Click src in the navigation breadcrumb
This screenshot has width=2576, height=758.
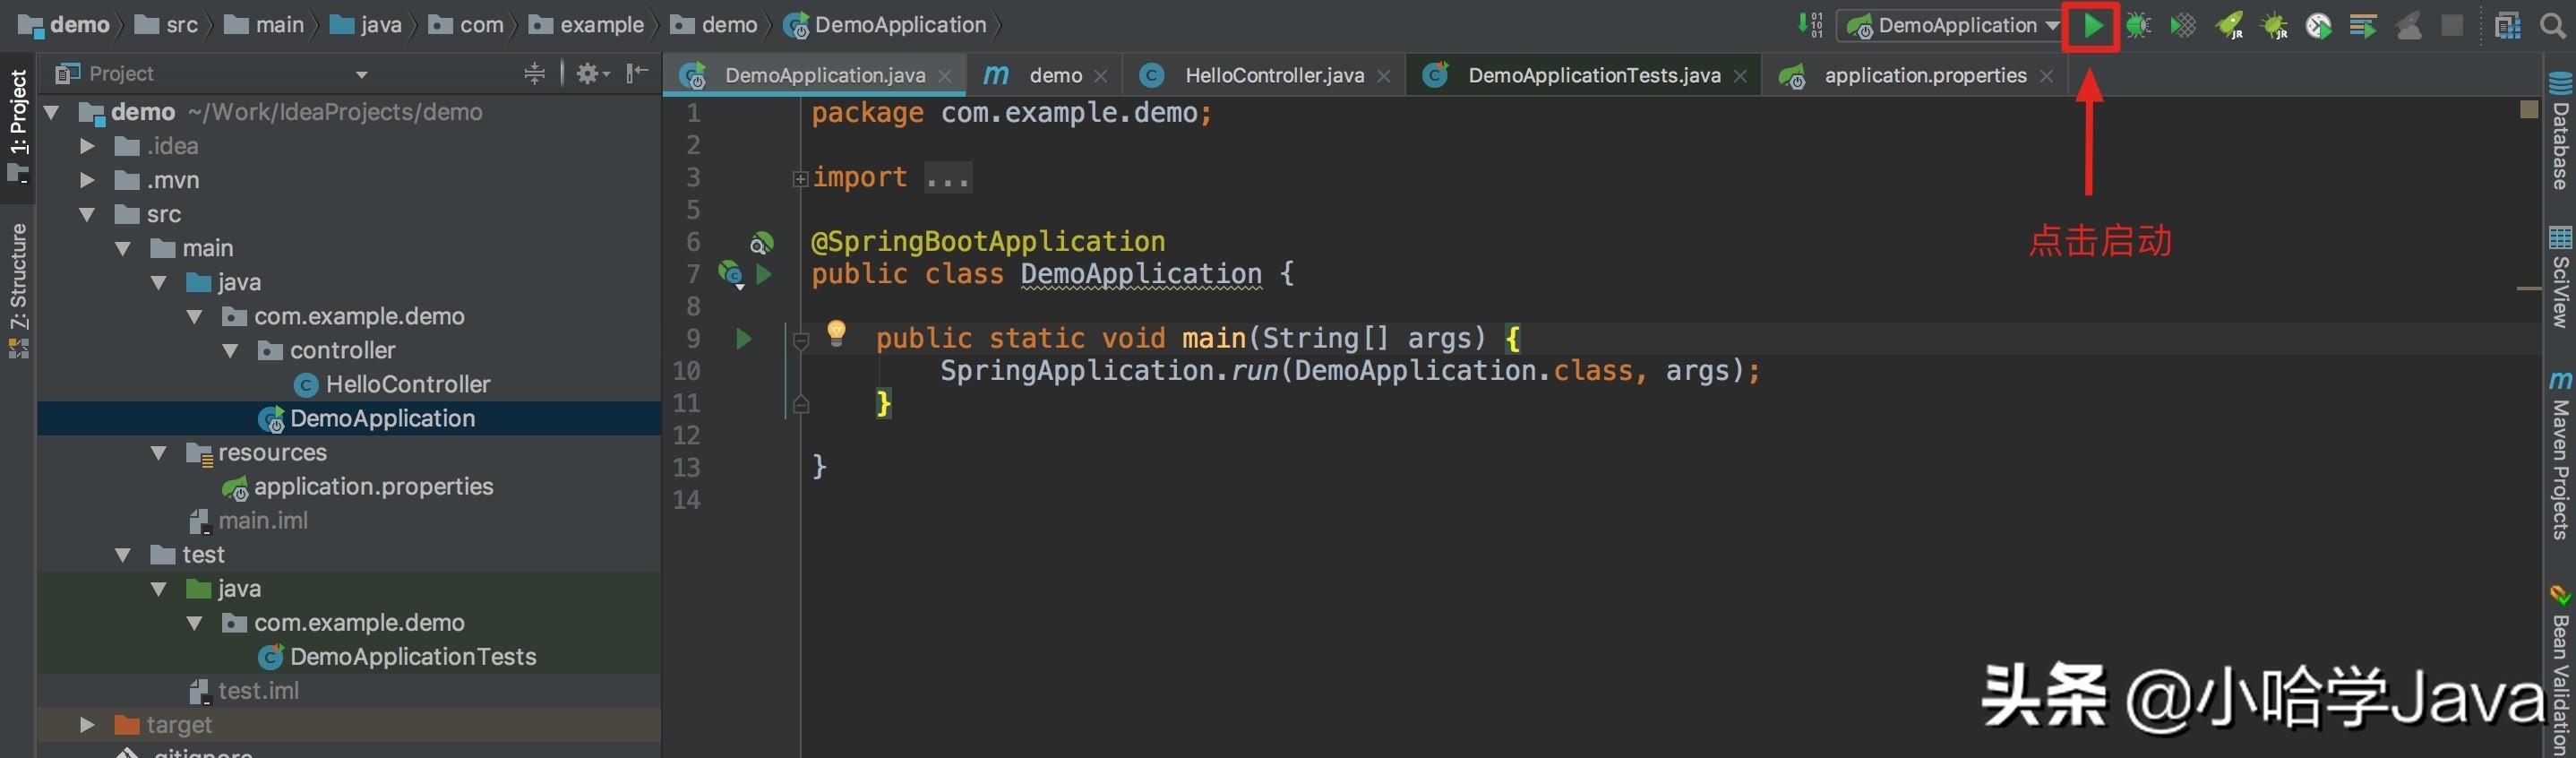[167, 25]
